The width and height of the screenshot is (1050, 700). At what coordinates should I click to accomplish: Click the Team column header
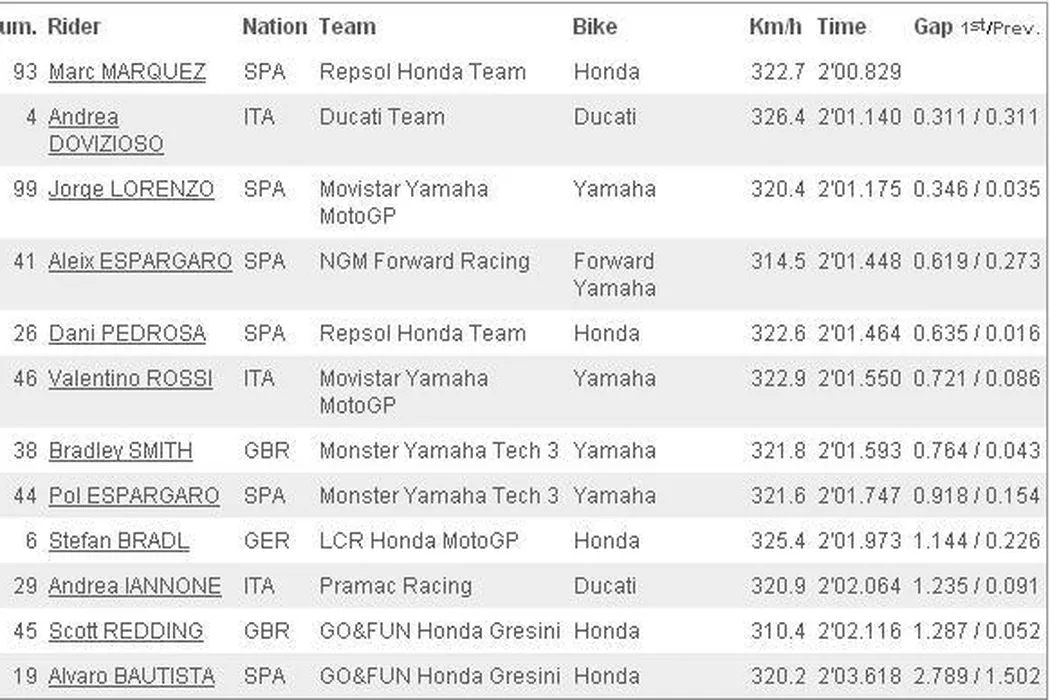point(347,27)
